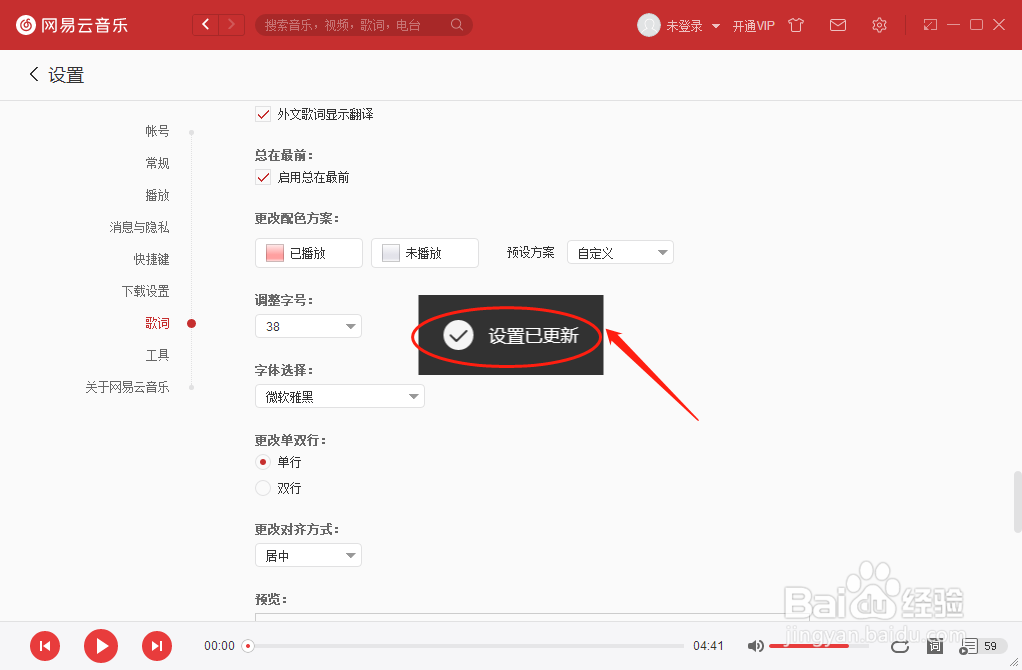
Task: Open the skin/theme shirt icon
Action: point(795,24)
